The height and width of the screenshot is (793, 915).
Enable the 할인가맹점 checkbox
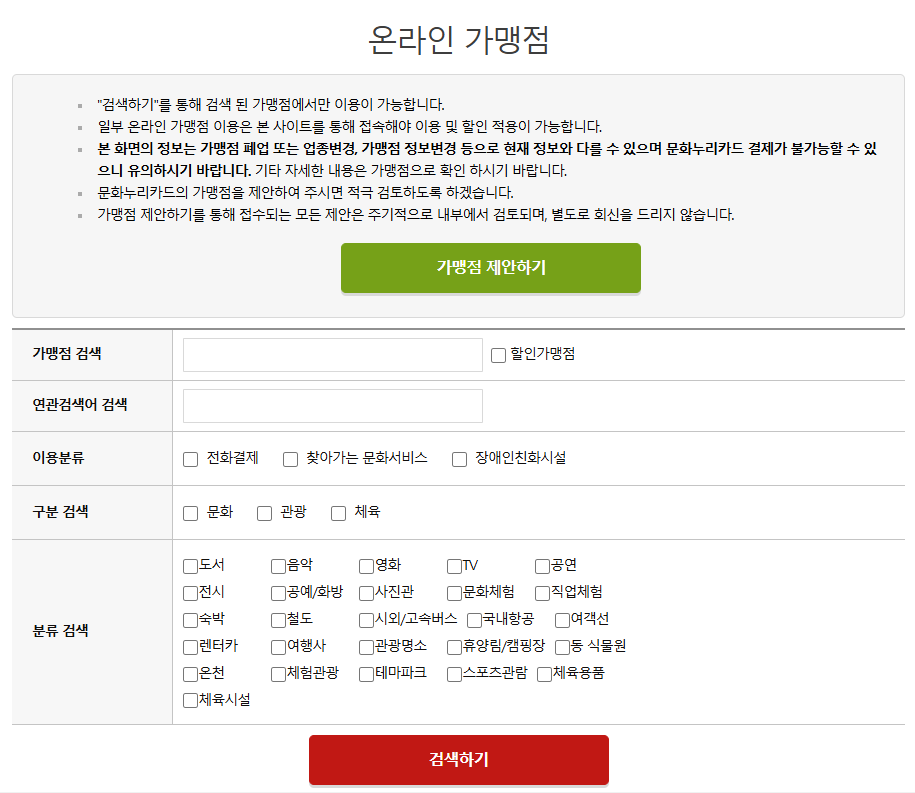[496, 355]
